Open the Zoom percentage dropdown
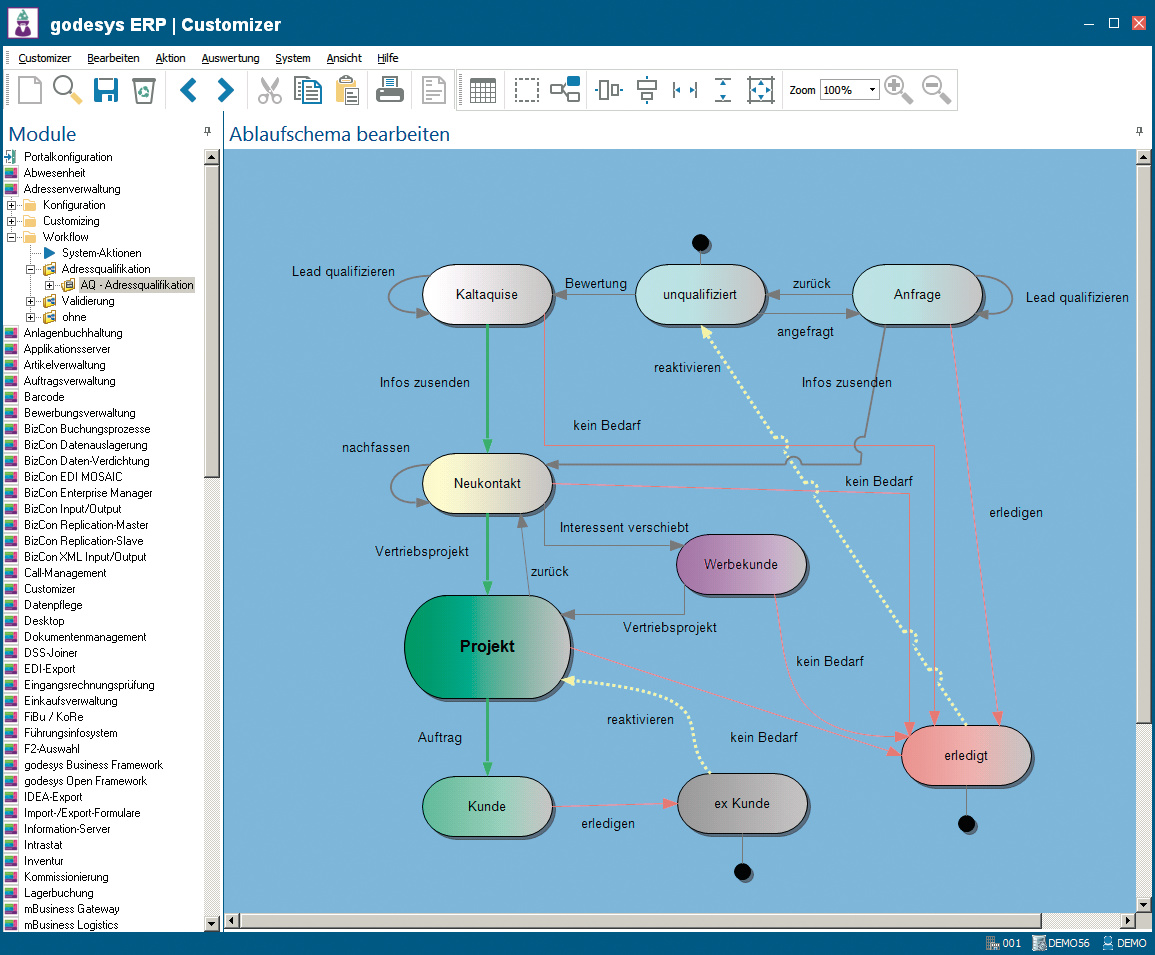 pyautogui.click(x=872, y=90)
